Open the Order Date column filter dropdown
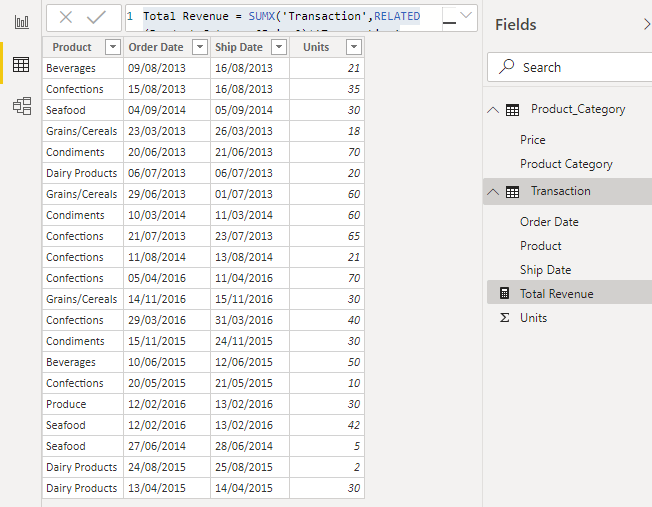The width and height of the screenshot is (652, 507). pos(200,47)
